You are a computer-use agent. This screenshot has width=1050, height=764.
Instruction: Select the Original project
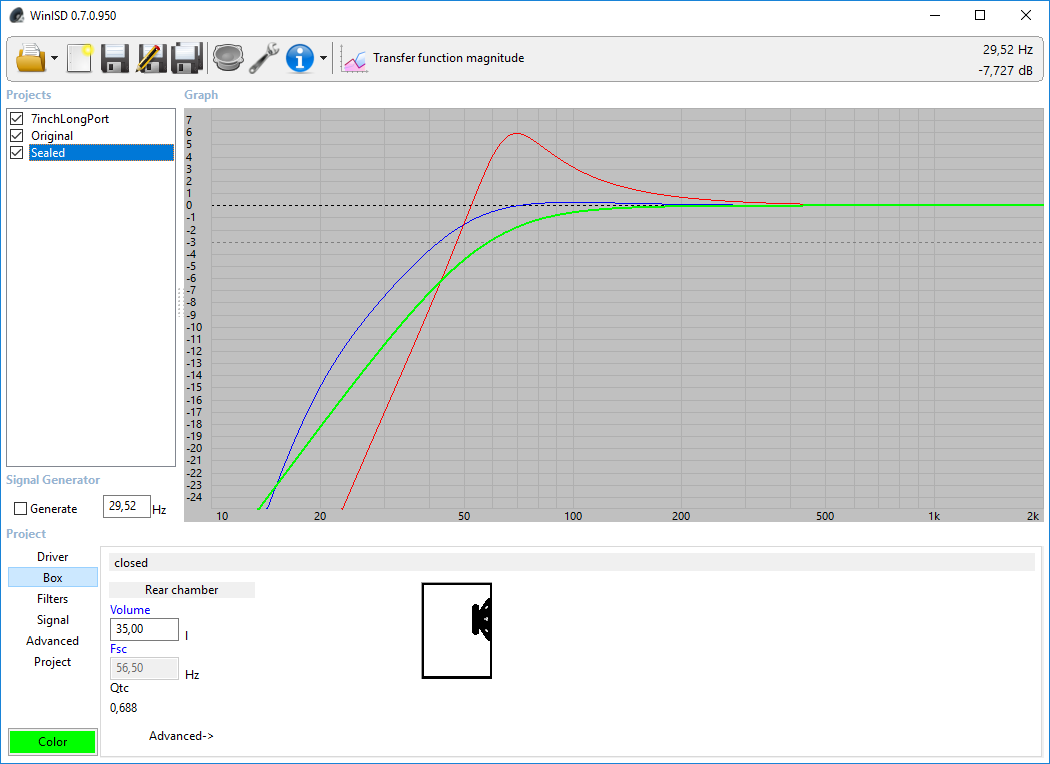click(52, 135)
